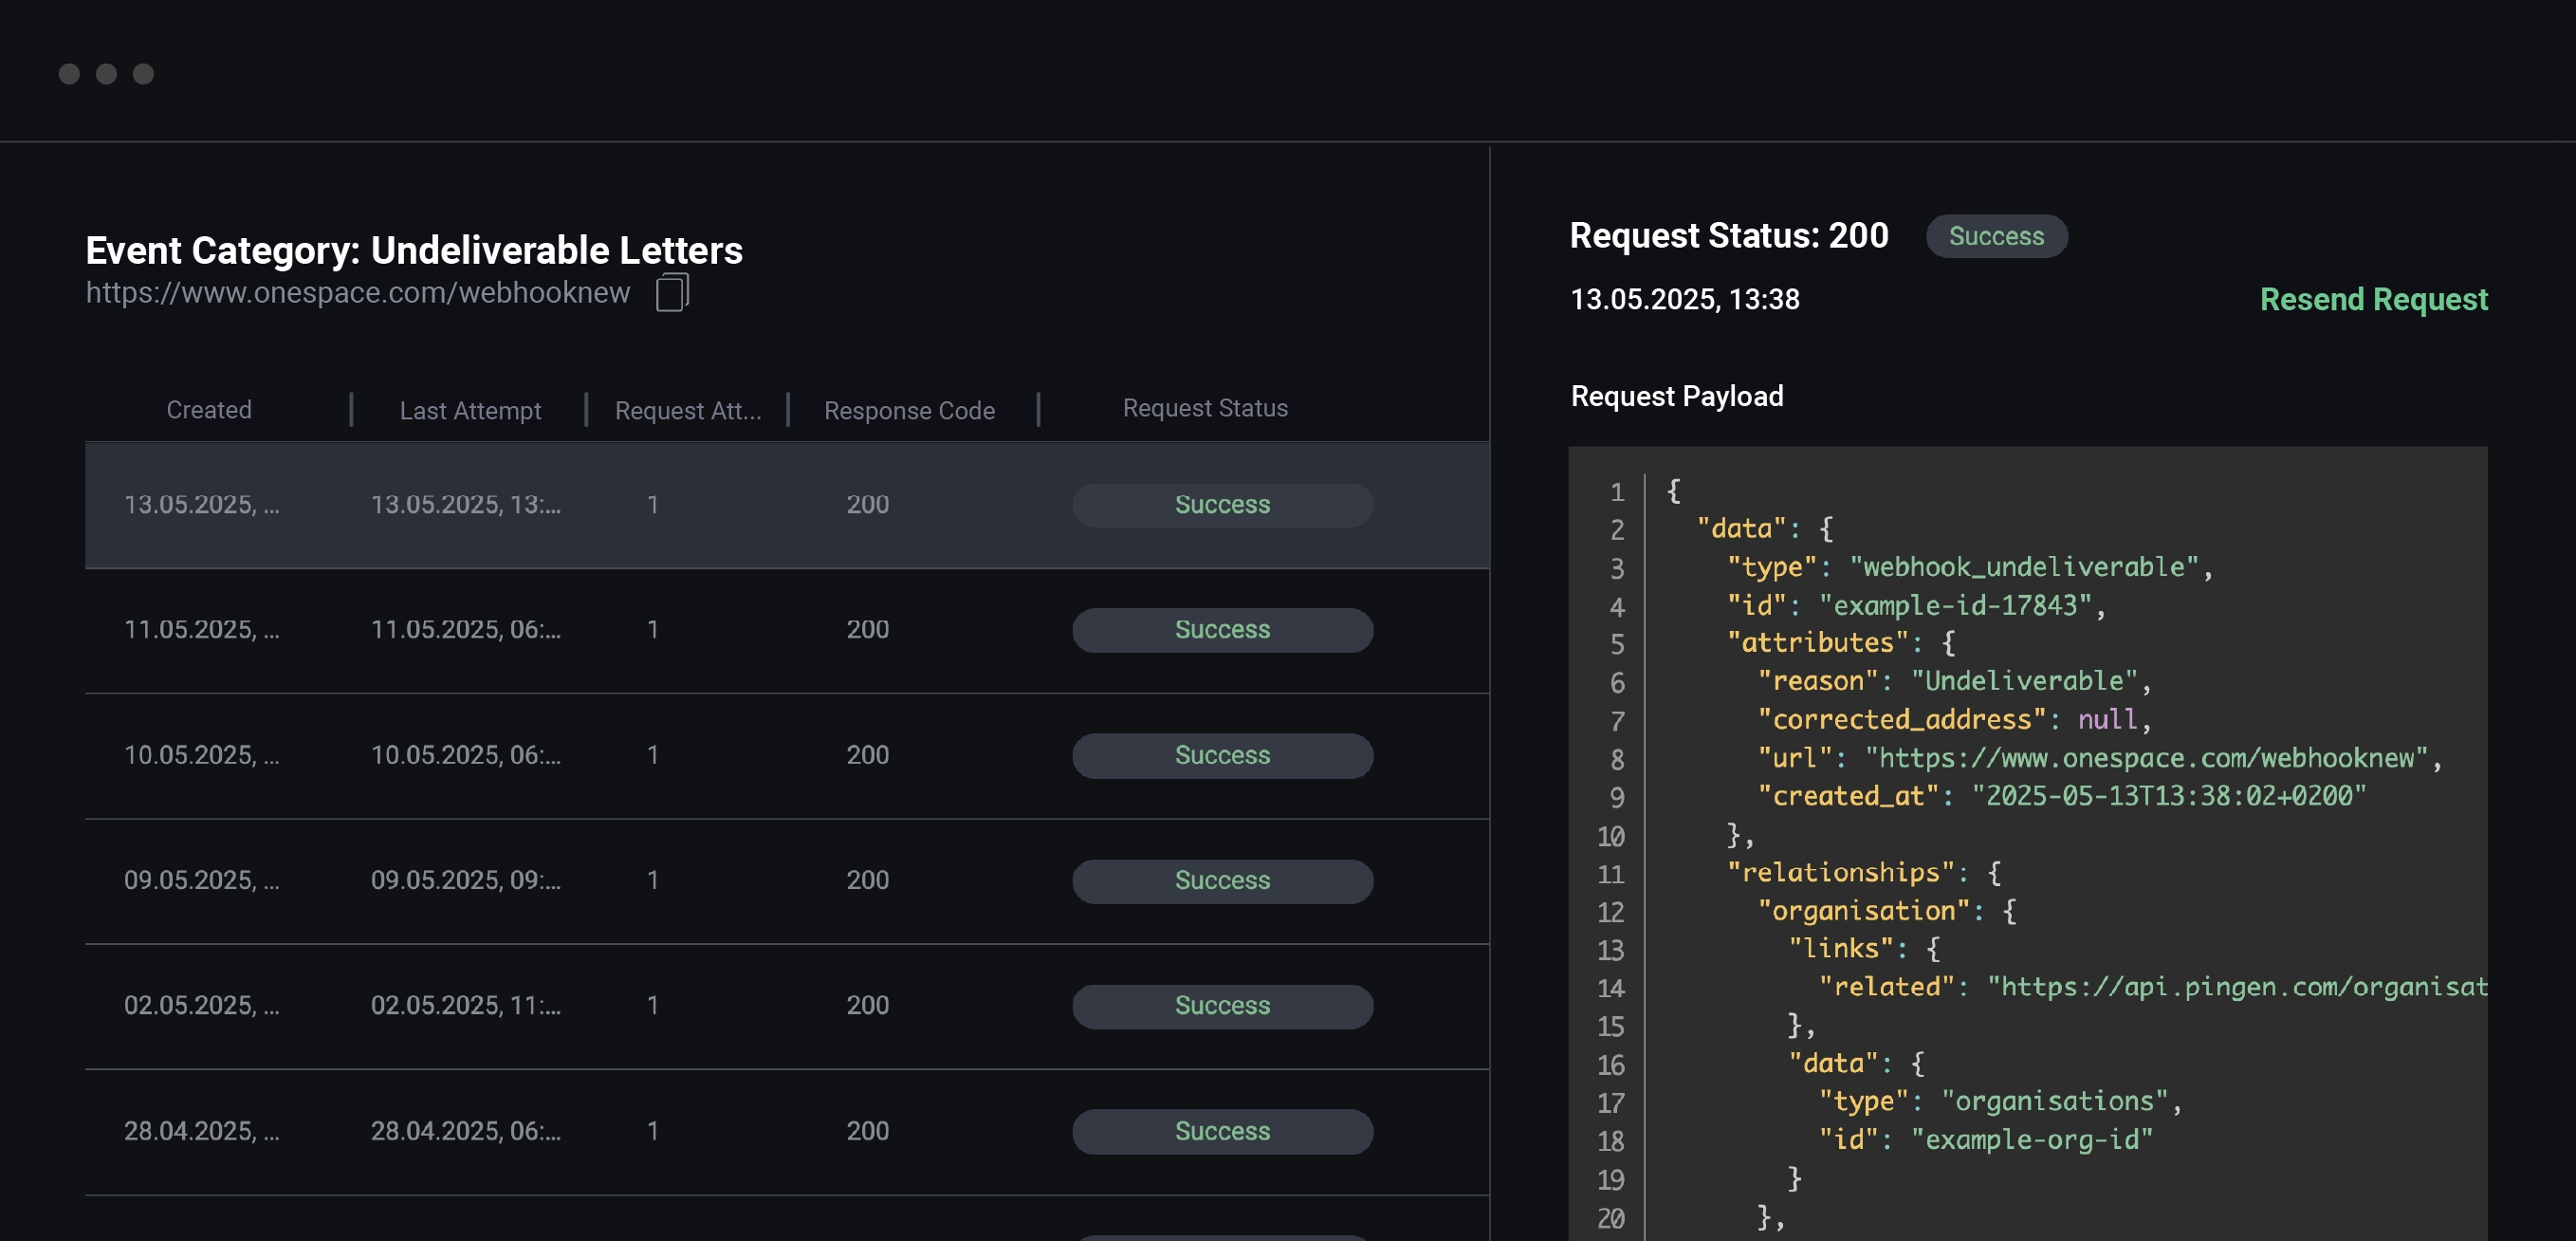Click the third window control dot
The width and height of the screenshot is (2576, 1241).
(143, 73)
